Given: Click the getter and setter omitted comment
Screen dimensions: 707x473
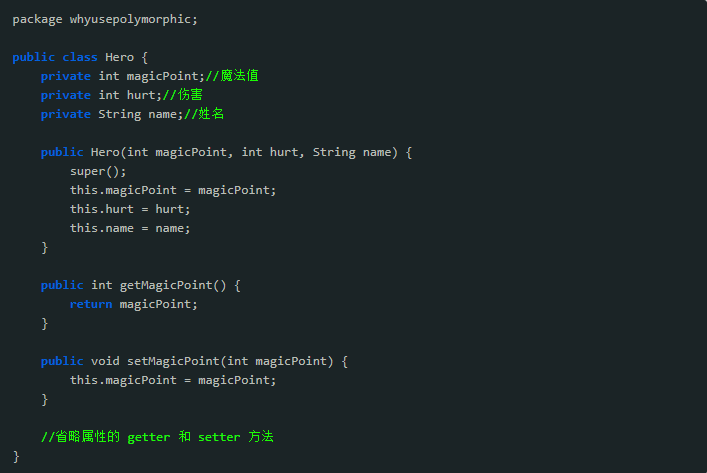Looking at the screenshot, I should (x=157, y=437).
